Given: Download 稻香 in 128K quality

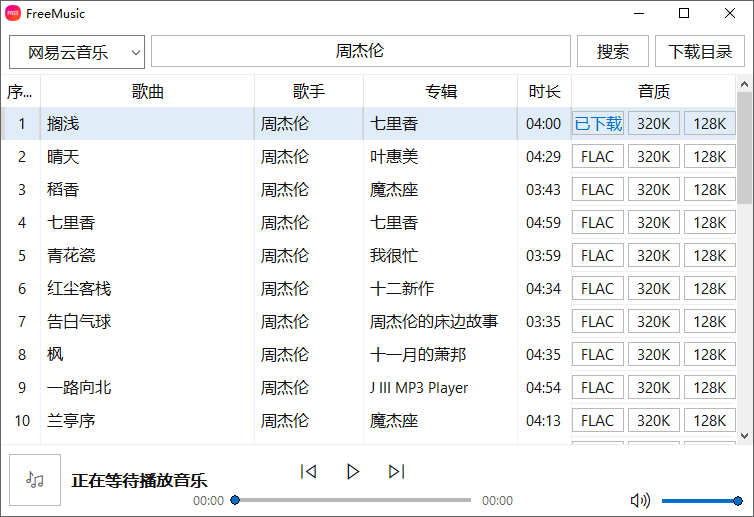Looking at the screenshot, I should coord(710,189).
